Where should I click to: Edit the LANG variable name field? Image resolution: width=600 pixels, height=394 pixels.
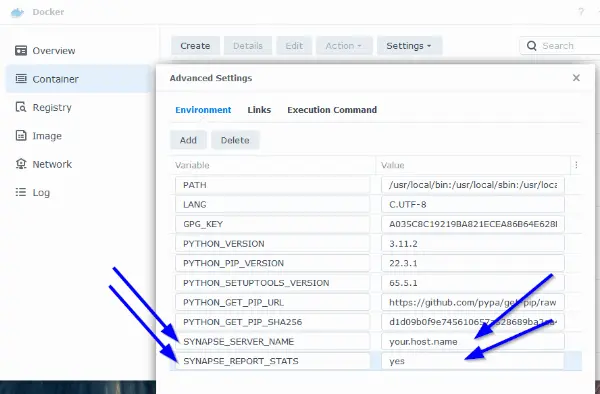coord(272,205)
